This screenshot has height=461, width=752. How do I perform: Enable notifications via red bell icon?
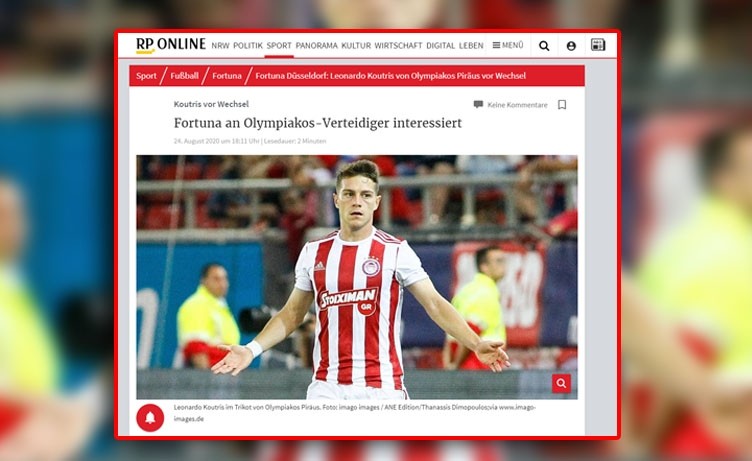pyautogui.click(x=150, y=418)
